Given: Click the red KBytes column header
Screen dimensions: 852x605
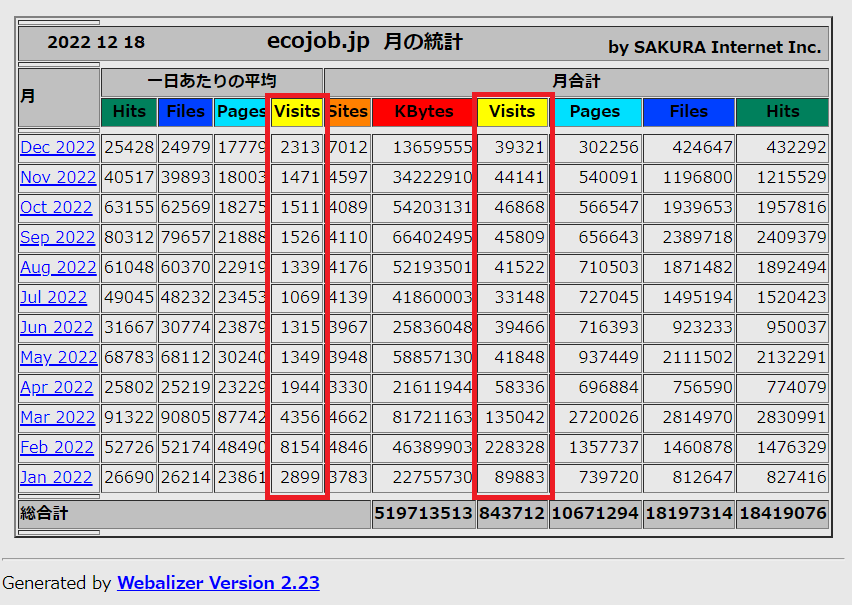Looking at the screenshot, I should (x=423, y=111).
